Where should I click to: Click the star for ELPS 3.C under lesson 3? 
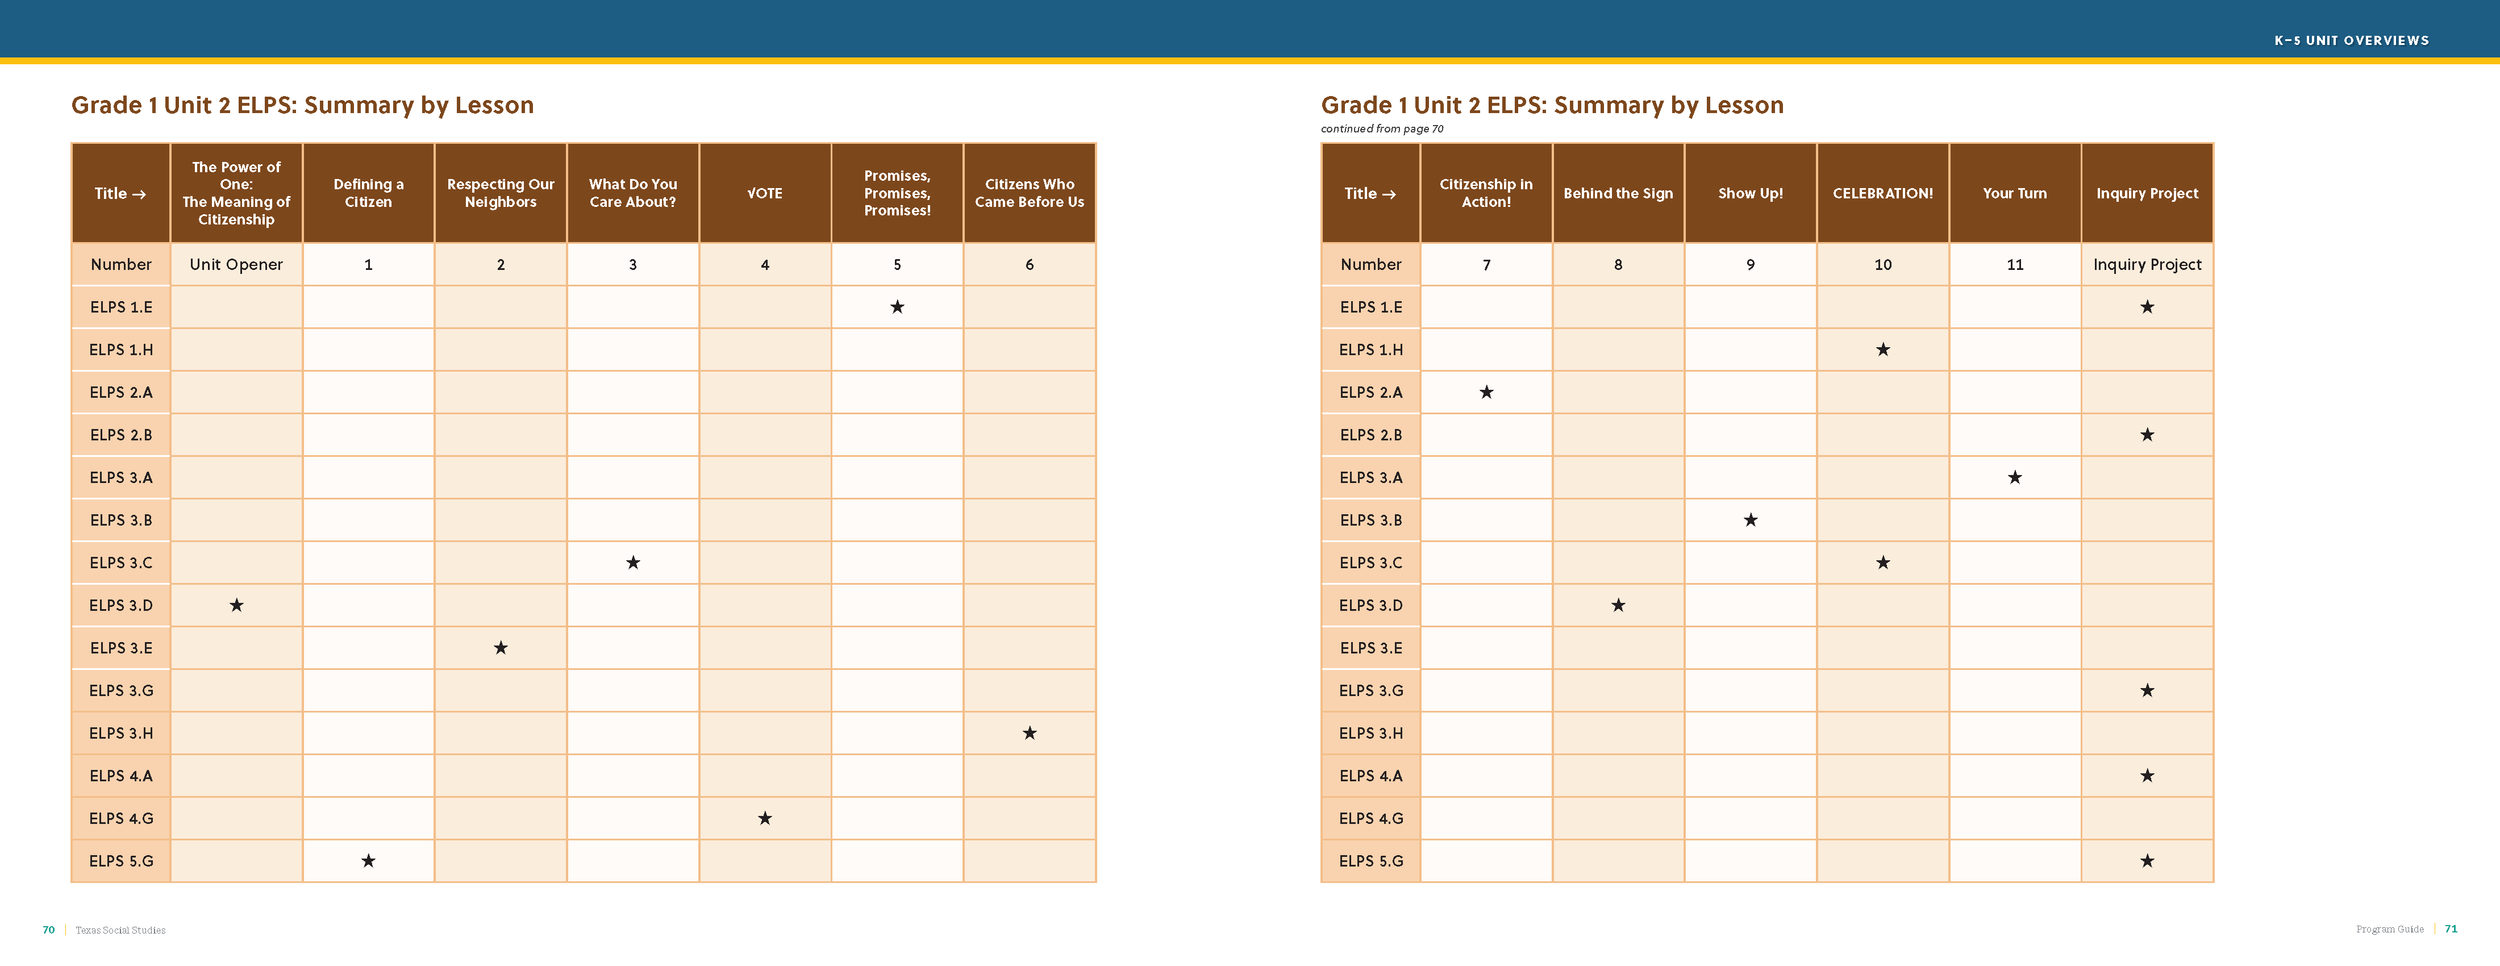click(x=633, y=563)
